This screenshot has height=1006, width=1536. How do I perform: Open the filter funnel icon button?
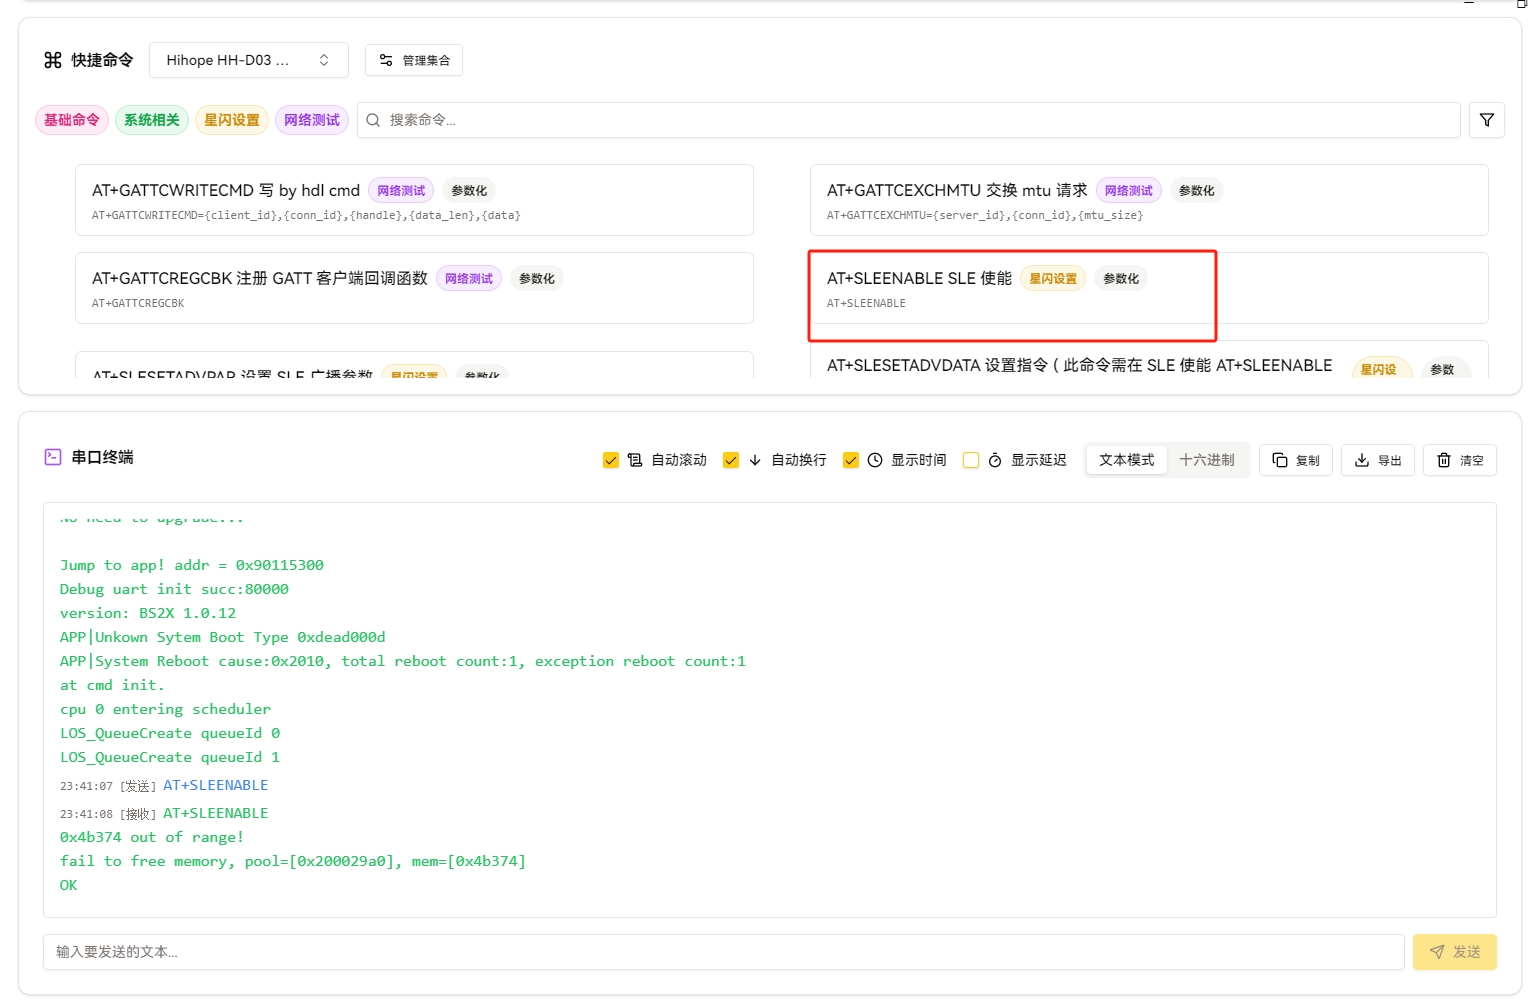[1487, 120]
